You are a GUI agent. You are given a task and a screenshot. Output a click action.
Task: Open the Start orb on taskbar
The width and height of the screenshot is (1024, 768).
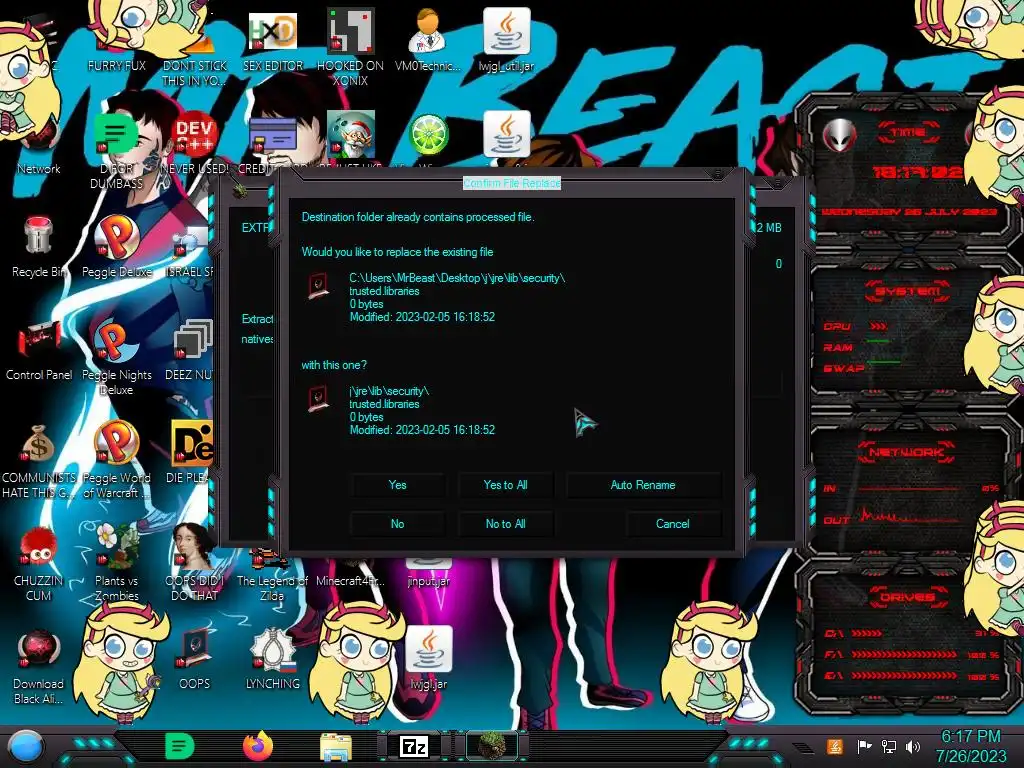click(25, 746)
